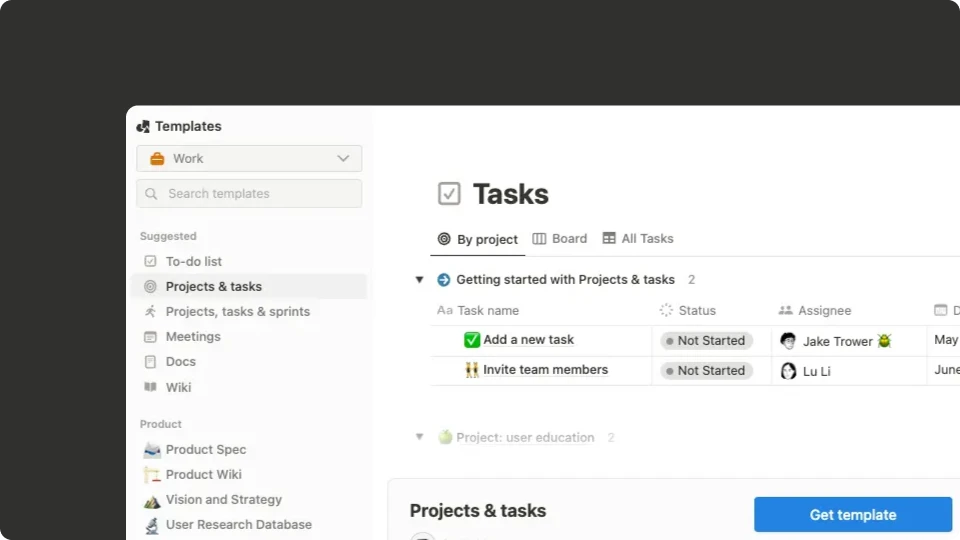The width and height of the screenshot is (960, 540).
Task: Click the Product Wiki crane icon
Action: point(152,474)
